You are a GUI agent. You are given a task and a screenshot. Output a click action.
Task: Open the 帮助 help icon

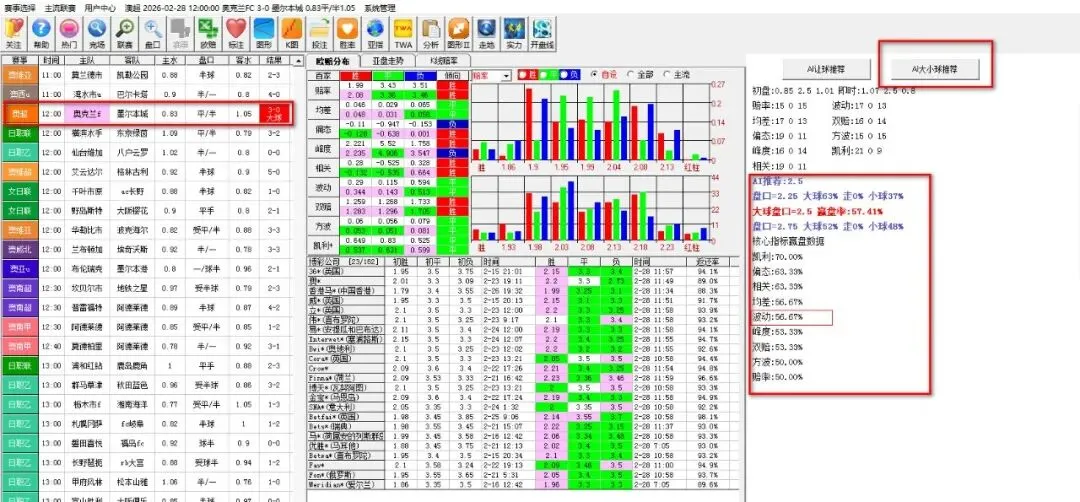tap(41, 33)
